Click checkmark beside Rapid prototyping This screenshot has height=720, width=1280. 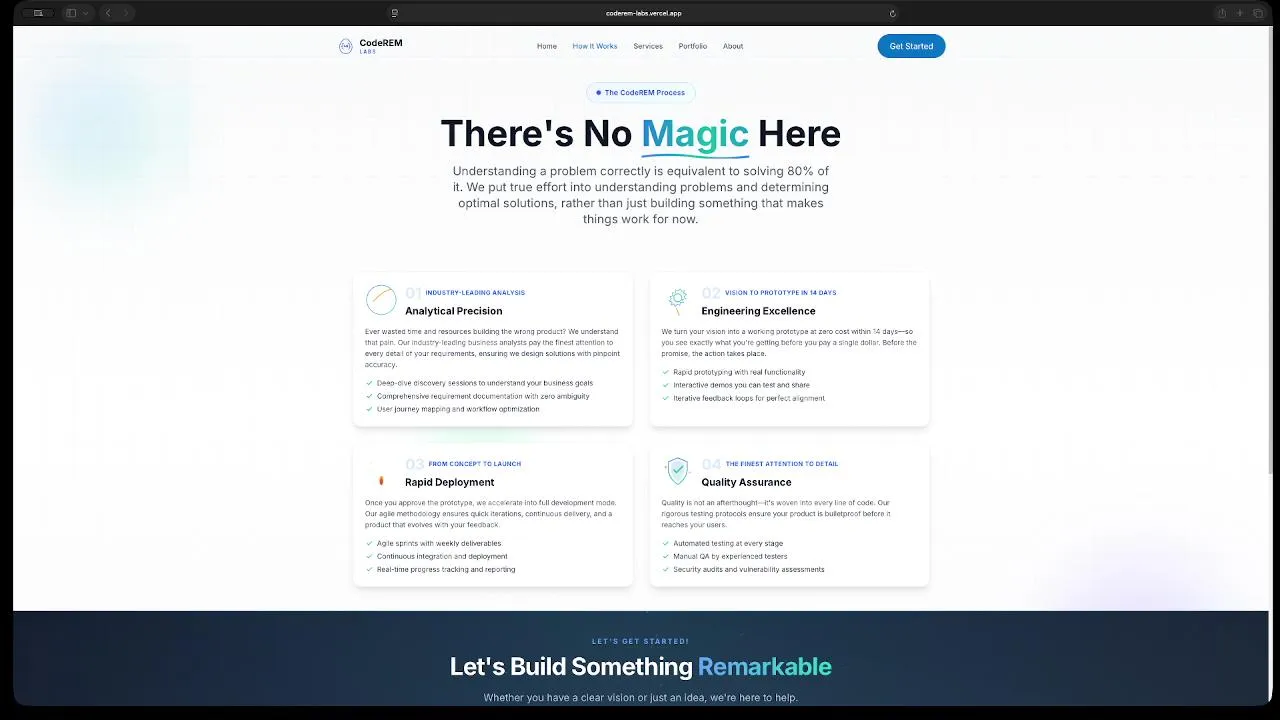tap(665, 372)
